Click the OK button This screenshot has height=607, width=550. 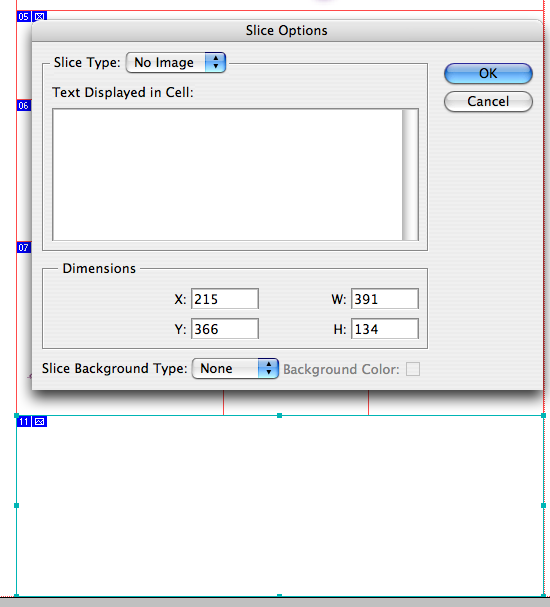(488, 73)
